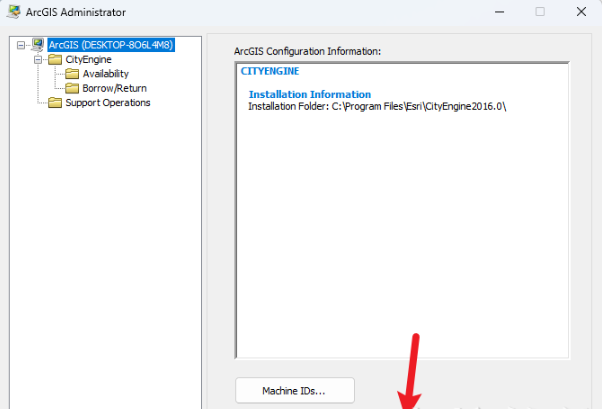The image size is (602, 409).
Task: Select the ArcGIS (DESKTOP-8O6L4M8) tree label
Action: (111, 45)
